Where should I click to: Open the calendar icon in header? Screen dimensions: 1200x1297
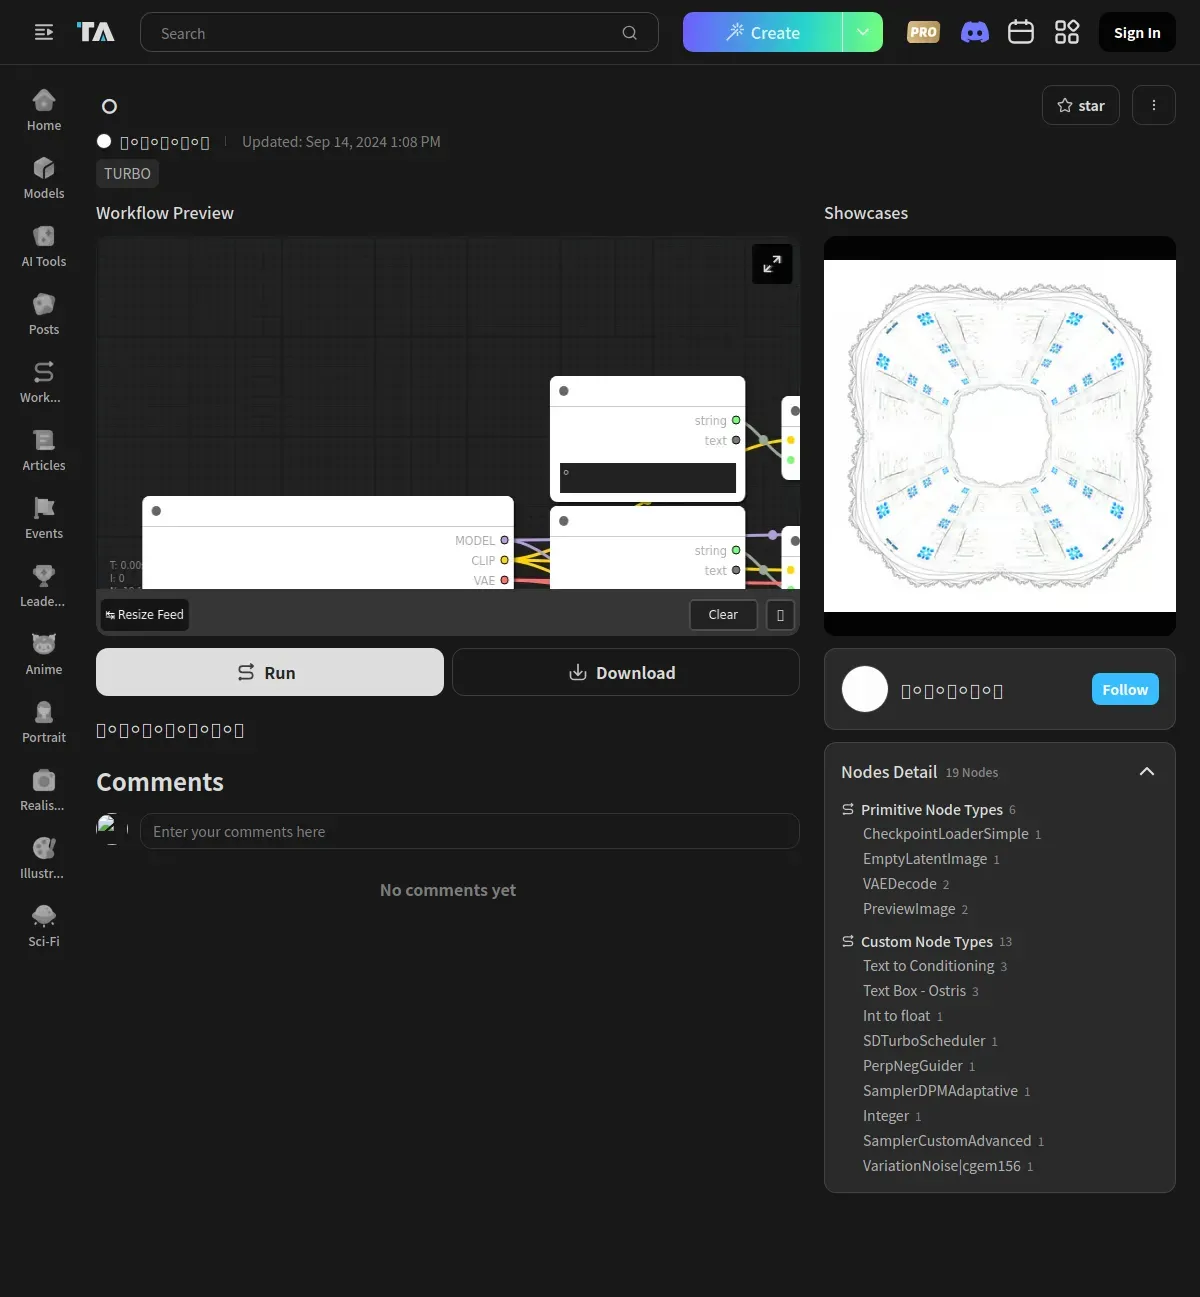point(1021,32)
